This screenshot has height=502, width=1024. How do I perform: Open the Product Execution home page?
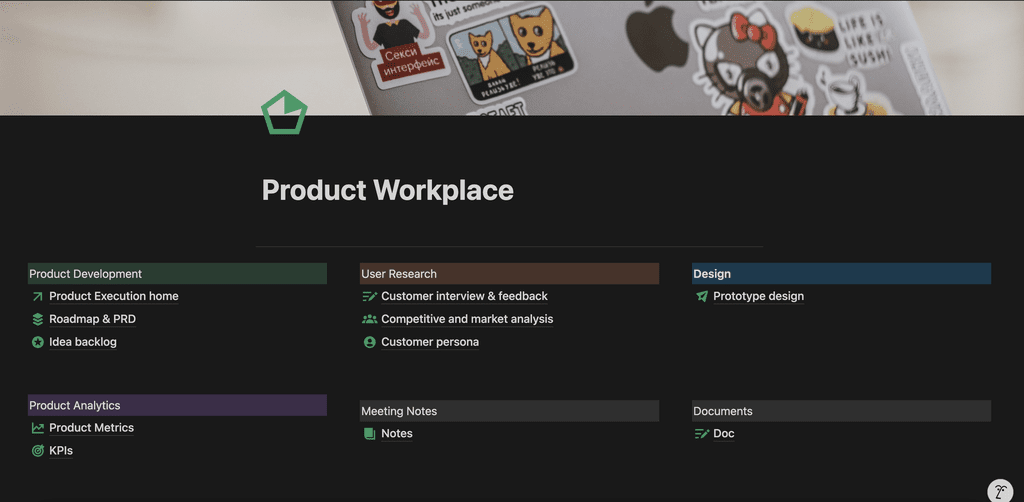(x=114, y=296)
